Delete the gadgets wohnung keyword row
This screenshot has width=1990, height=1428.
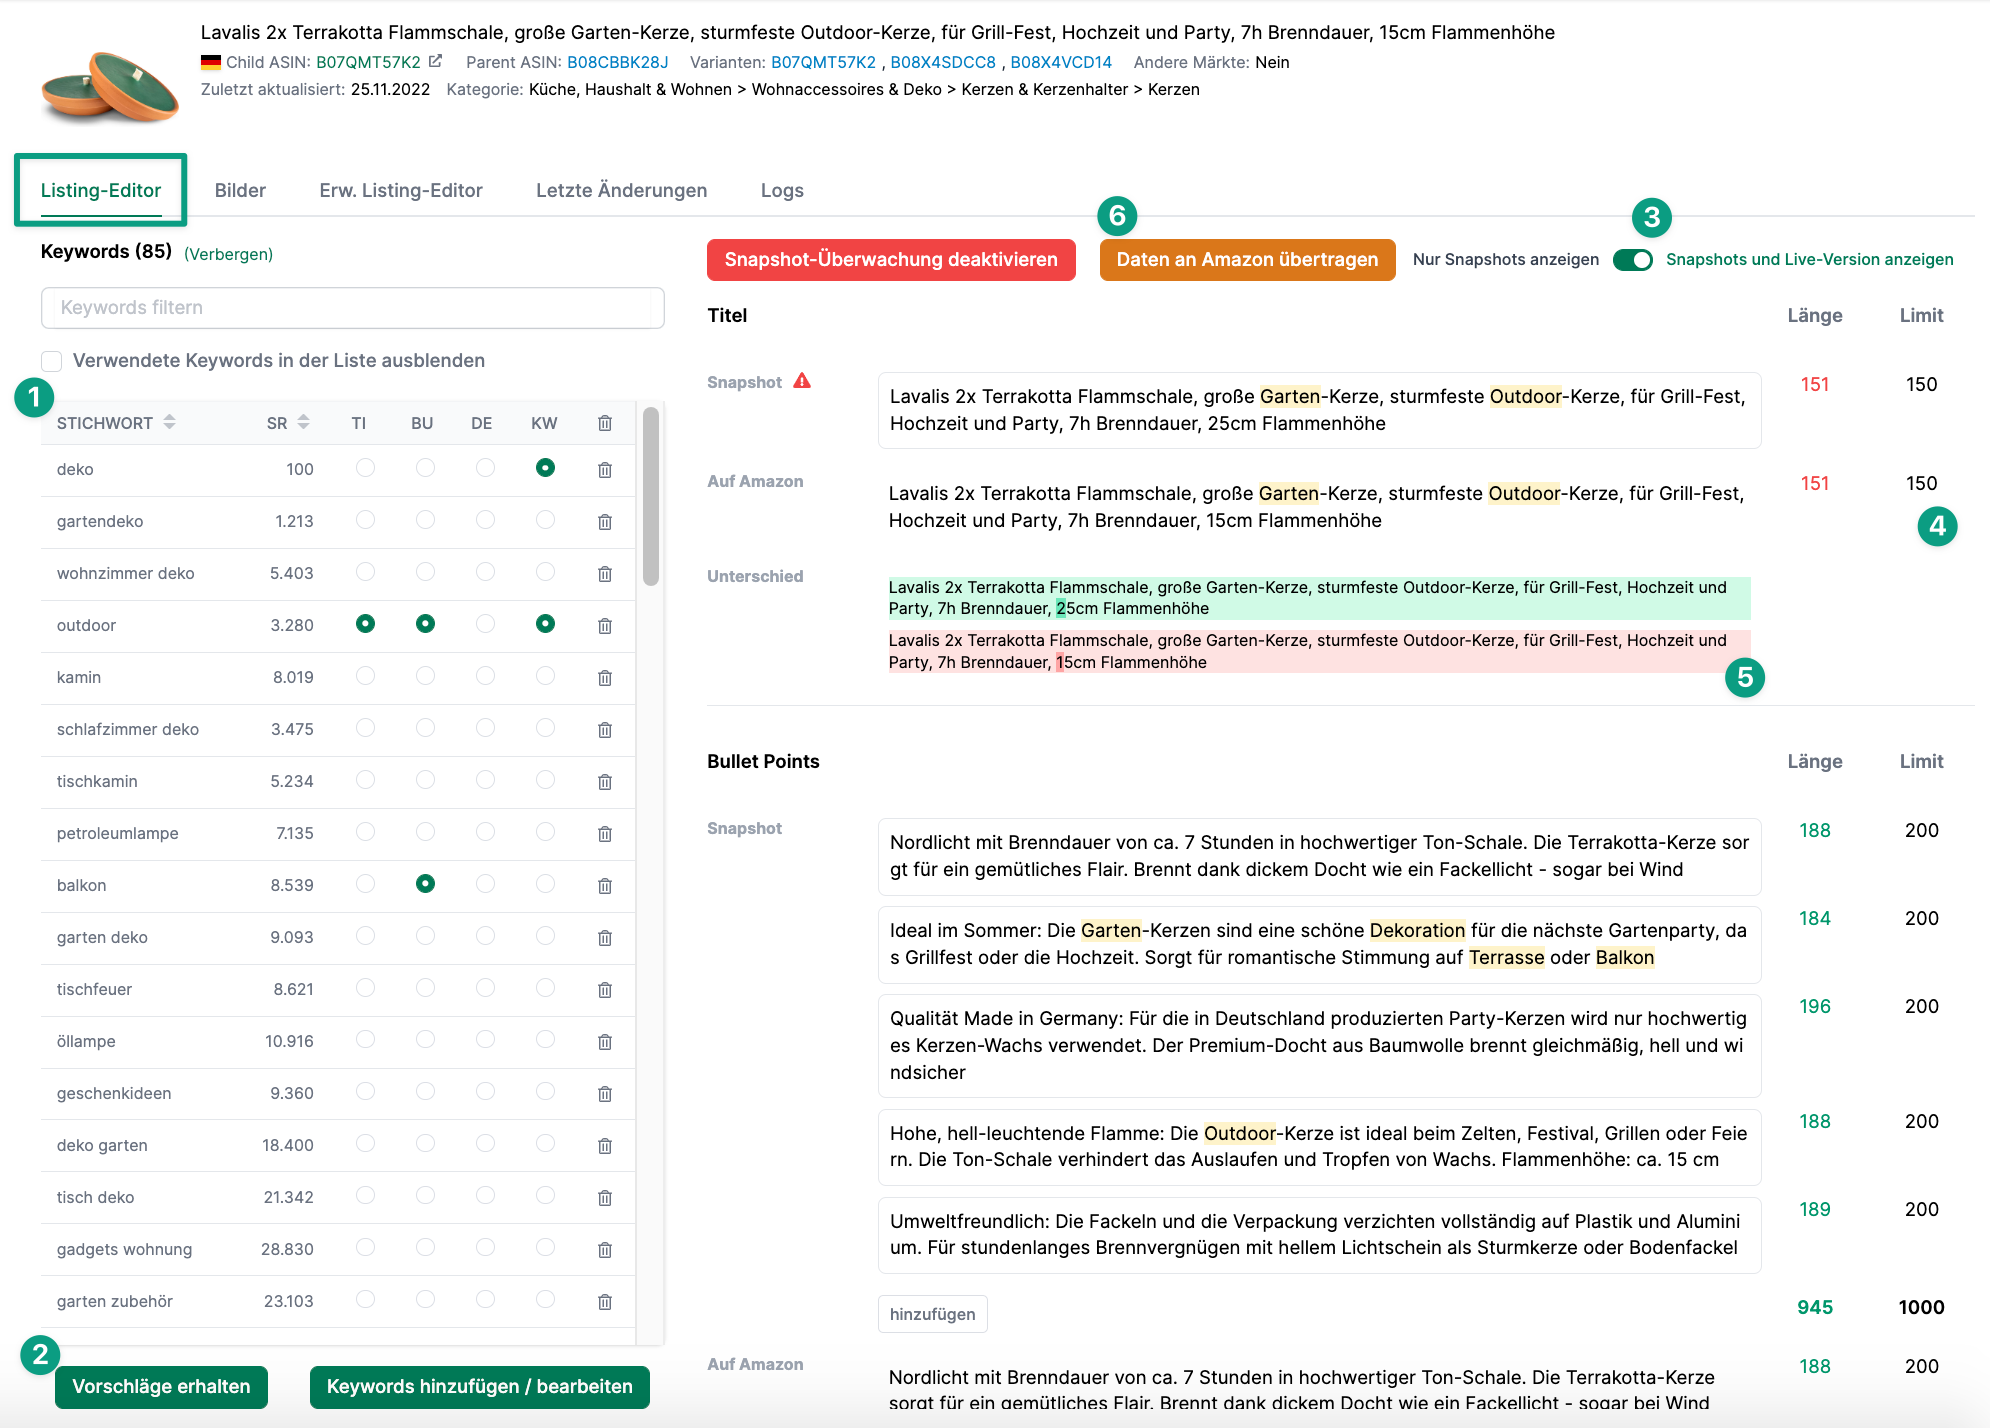pyautogui.click(x=605, y=1250)
